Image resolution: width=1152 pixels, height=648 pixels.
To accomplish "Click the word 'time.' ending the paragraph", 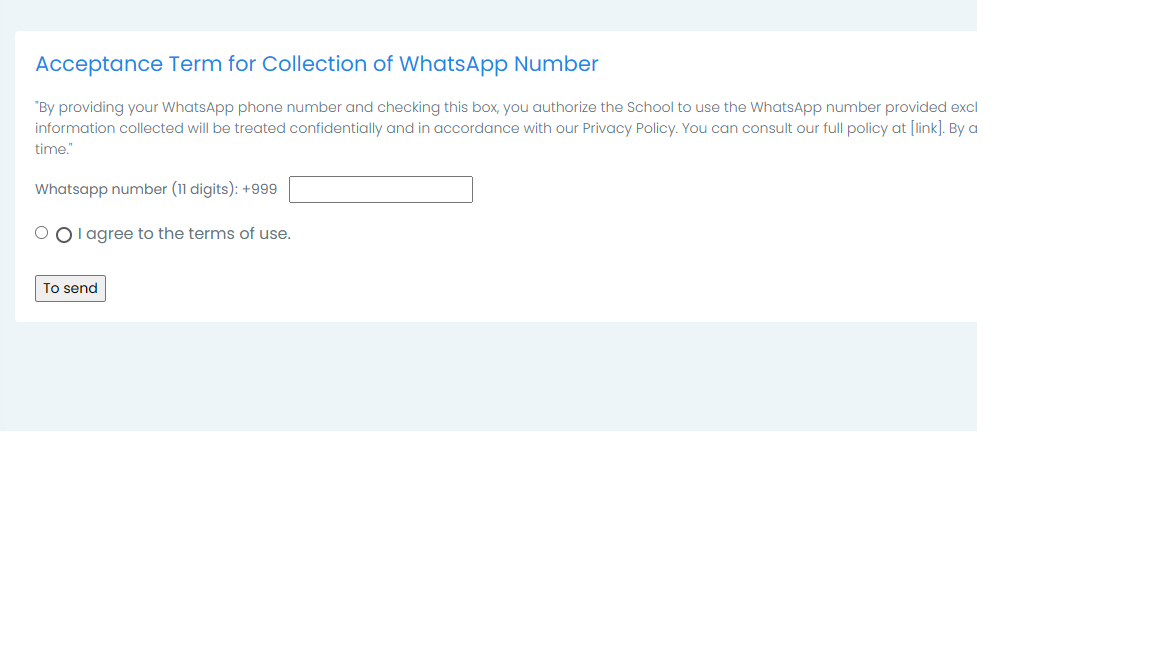I will click(53, 148).
